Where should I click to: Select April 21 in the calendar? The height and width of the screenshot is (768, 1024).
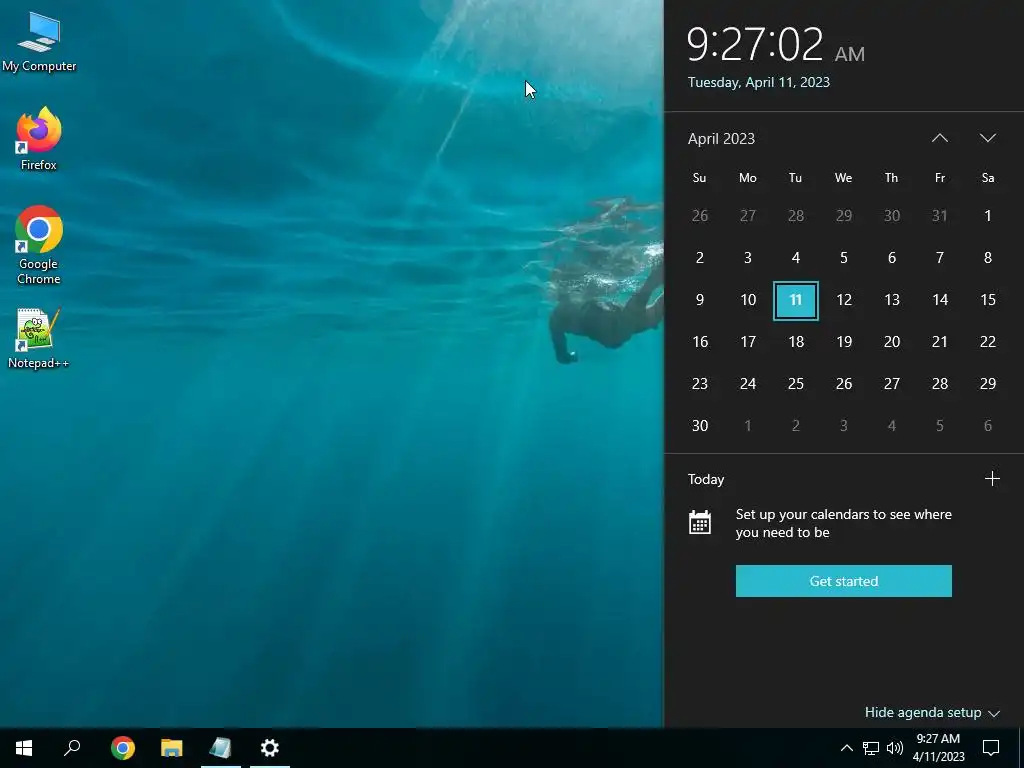coord(940,342)
